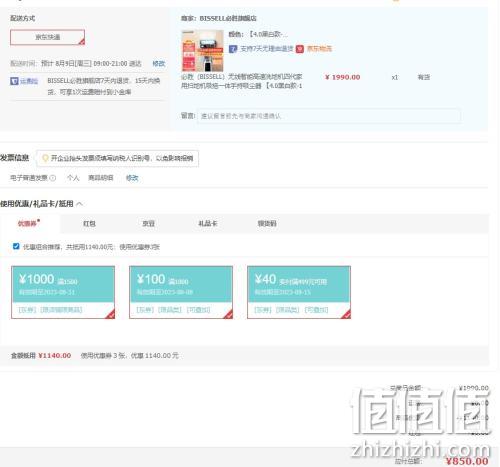500x467 pixels.
Task: Collapse the 使用优惠/礼品卡/抵用 section chevron
Action: coord(80,204)
